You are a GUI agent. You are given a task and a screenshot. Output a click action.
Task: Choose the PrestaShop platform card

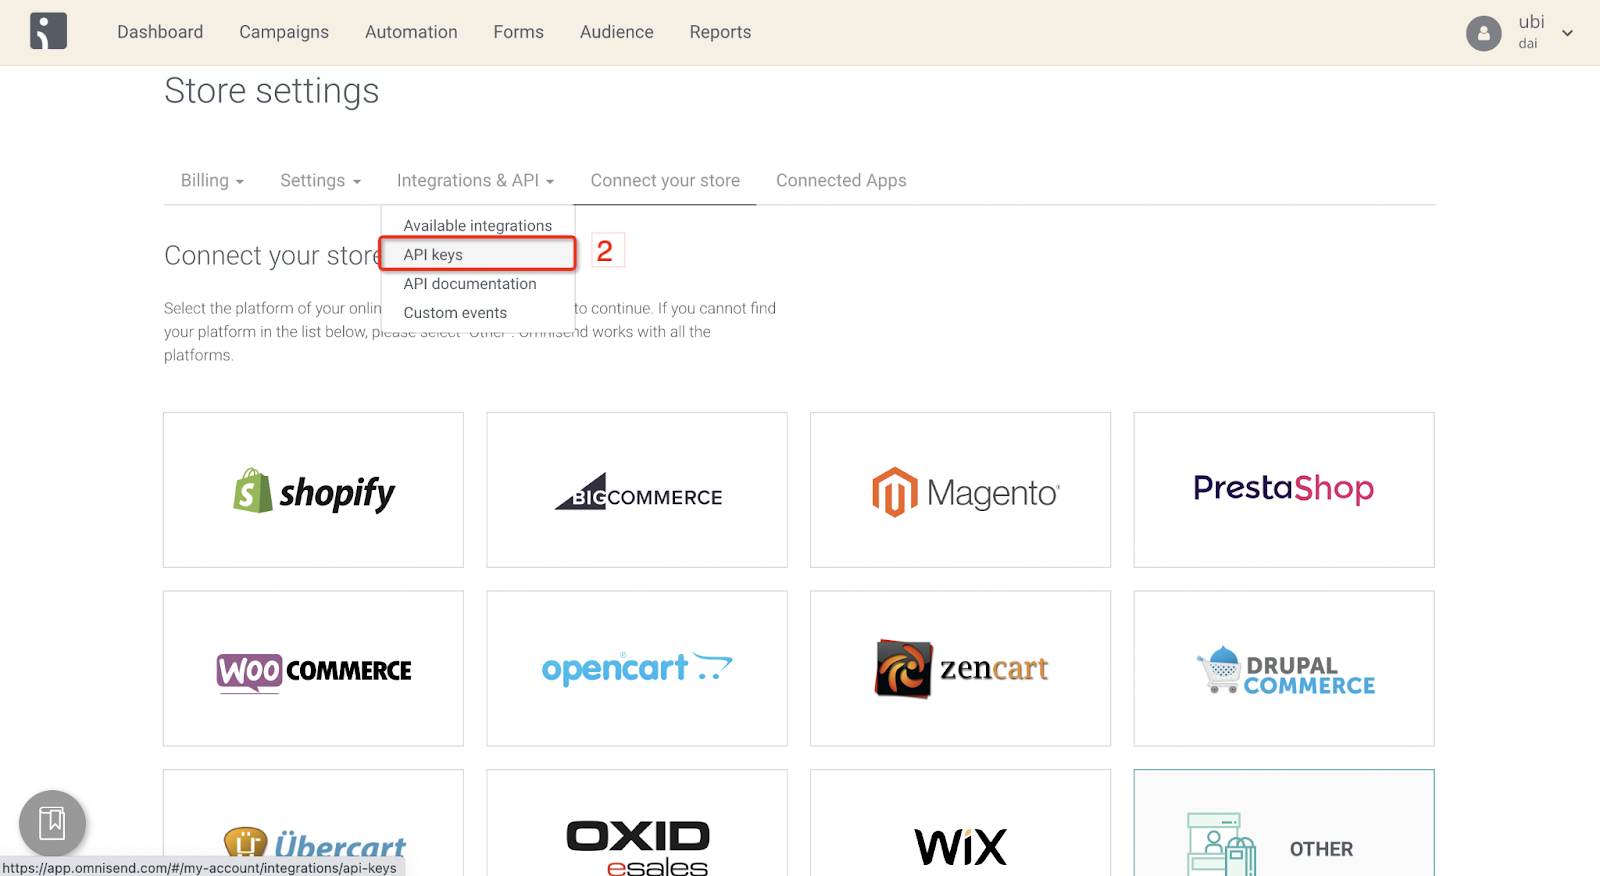1284,490
